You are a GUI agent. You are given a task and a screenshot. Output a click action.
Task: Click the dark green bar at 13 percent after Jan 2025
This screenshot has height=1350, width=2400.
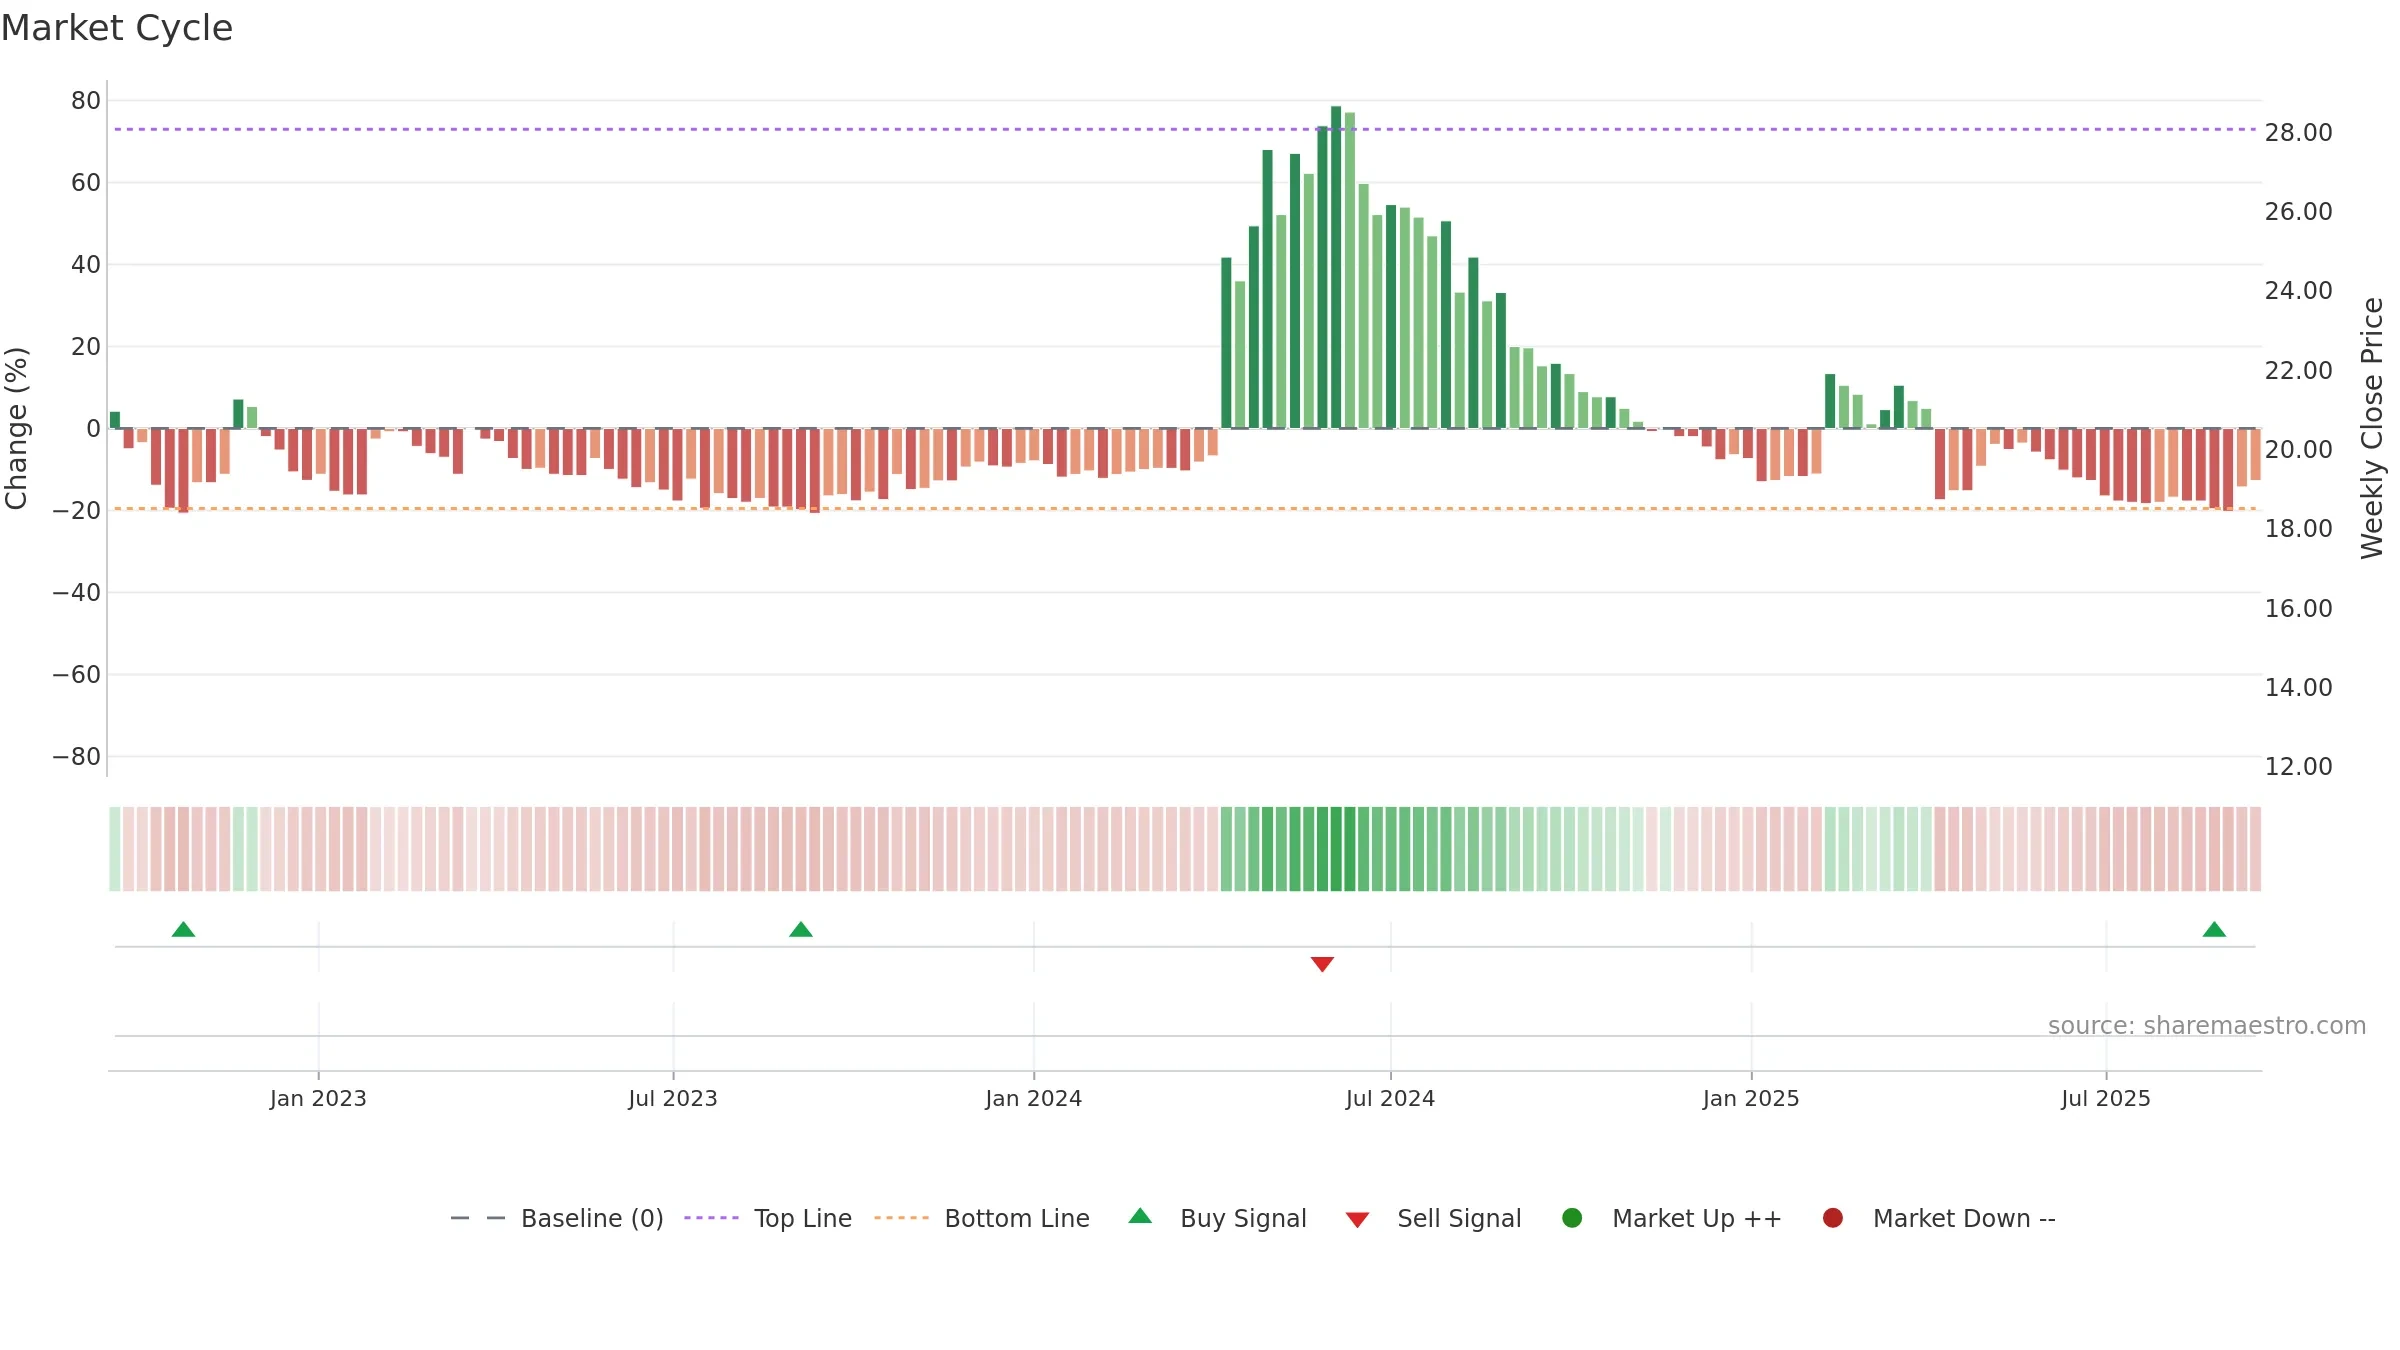pyautogui.click(x=1830, y=401)
